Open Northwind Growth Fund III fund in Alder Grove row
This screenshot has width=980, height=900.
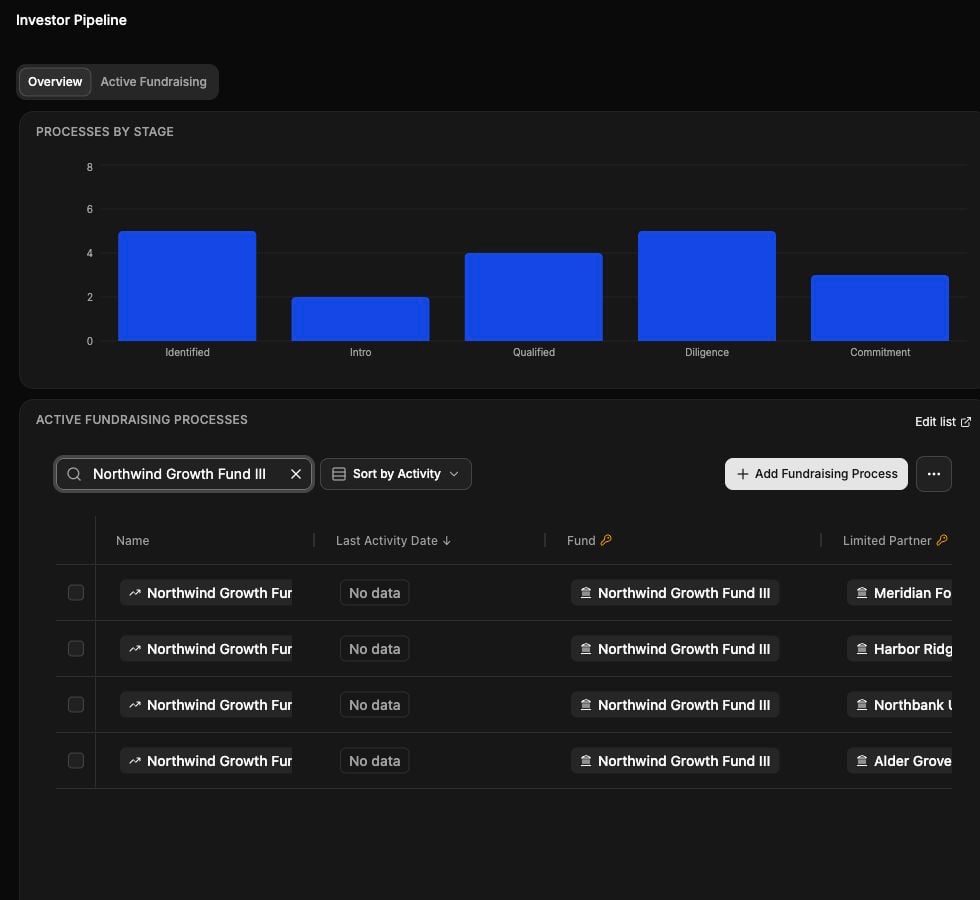coord(675,761)
